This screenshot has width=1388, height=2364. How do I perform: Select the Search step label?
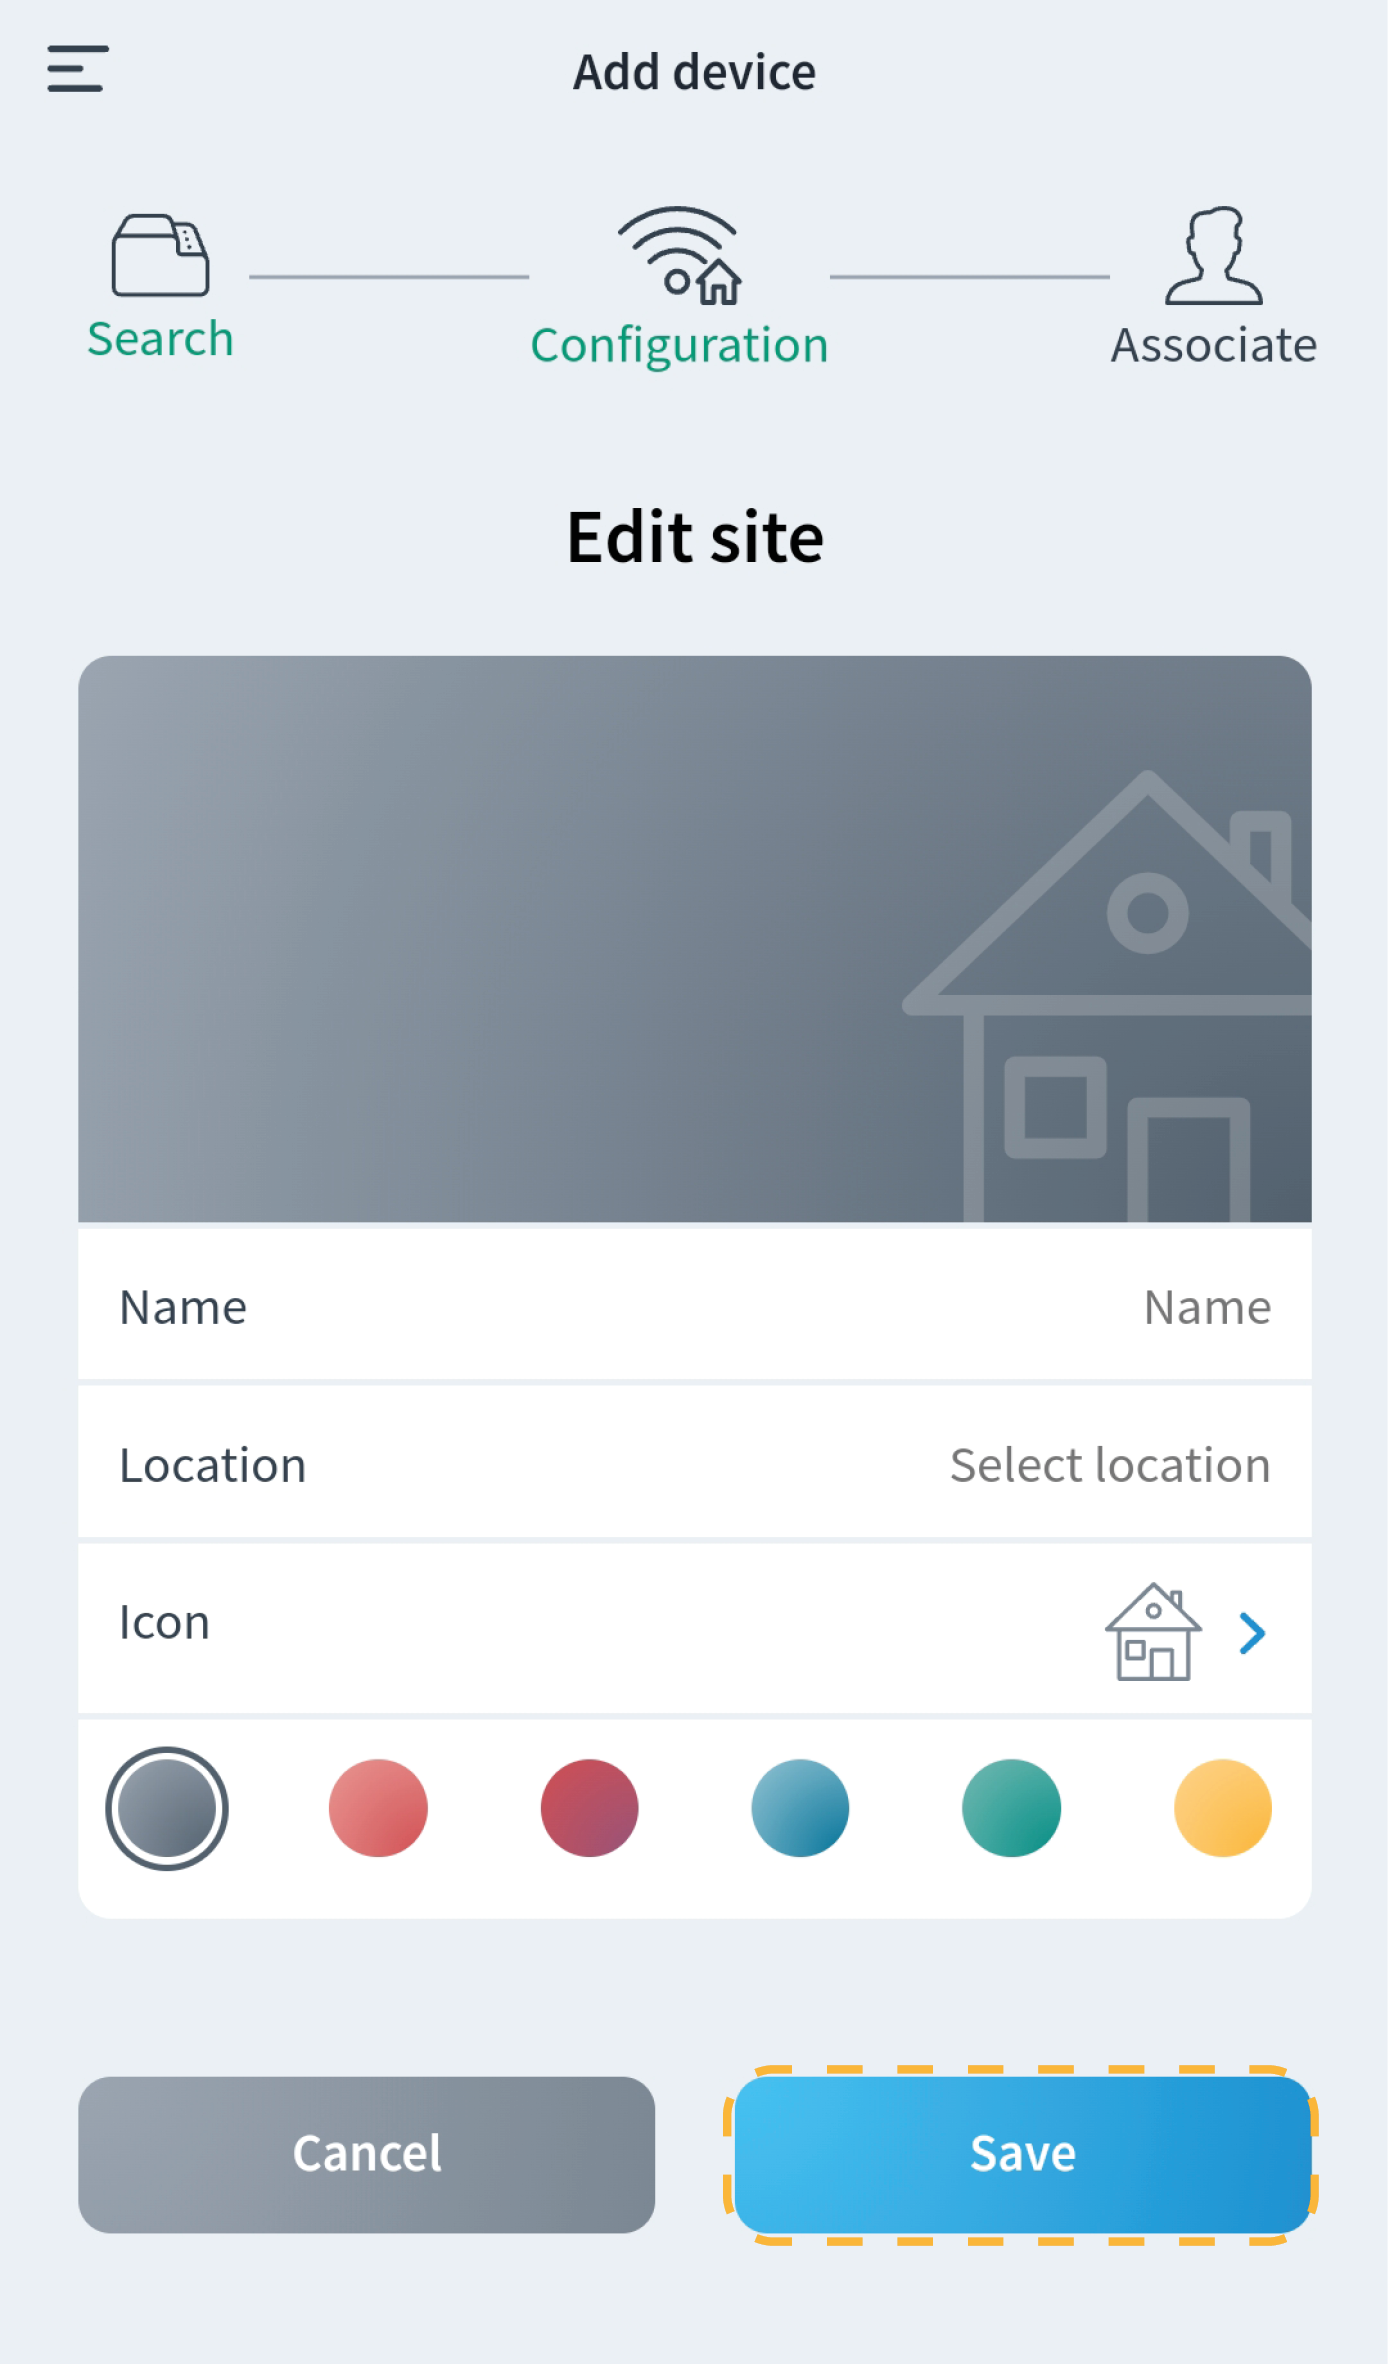point(160,339)
